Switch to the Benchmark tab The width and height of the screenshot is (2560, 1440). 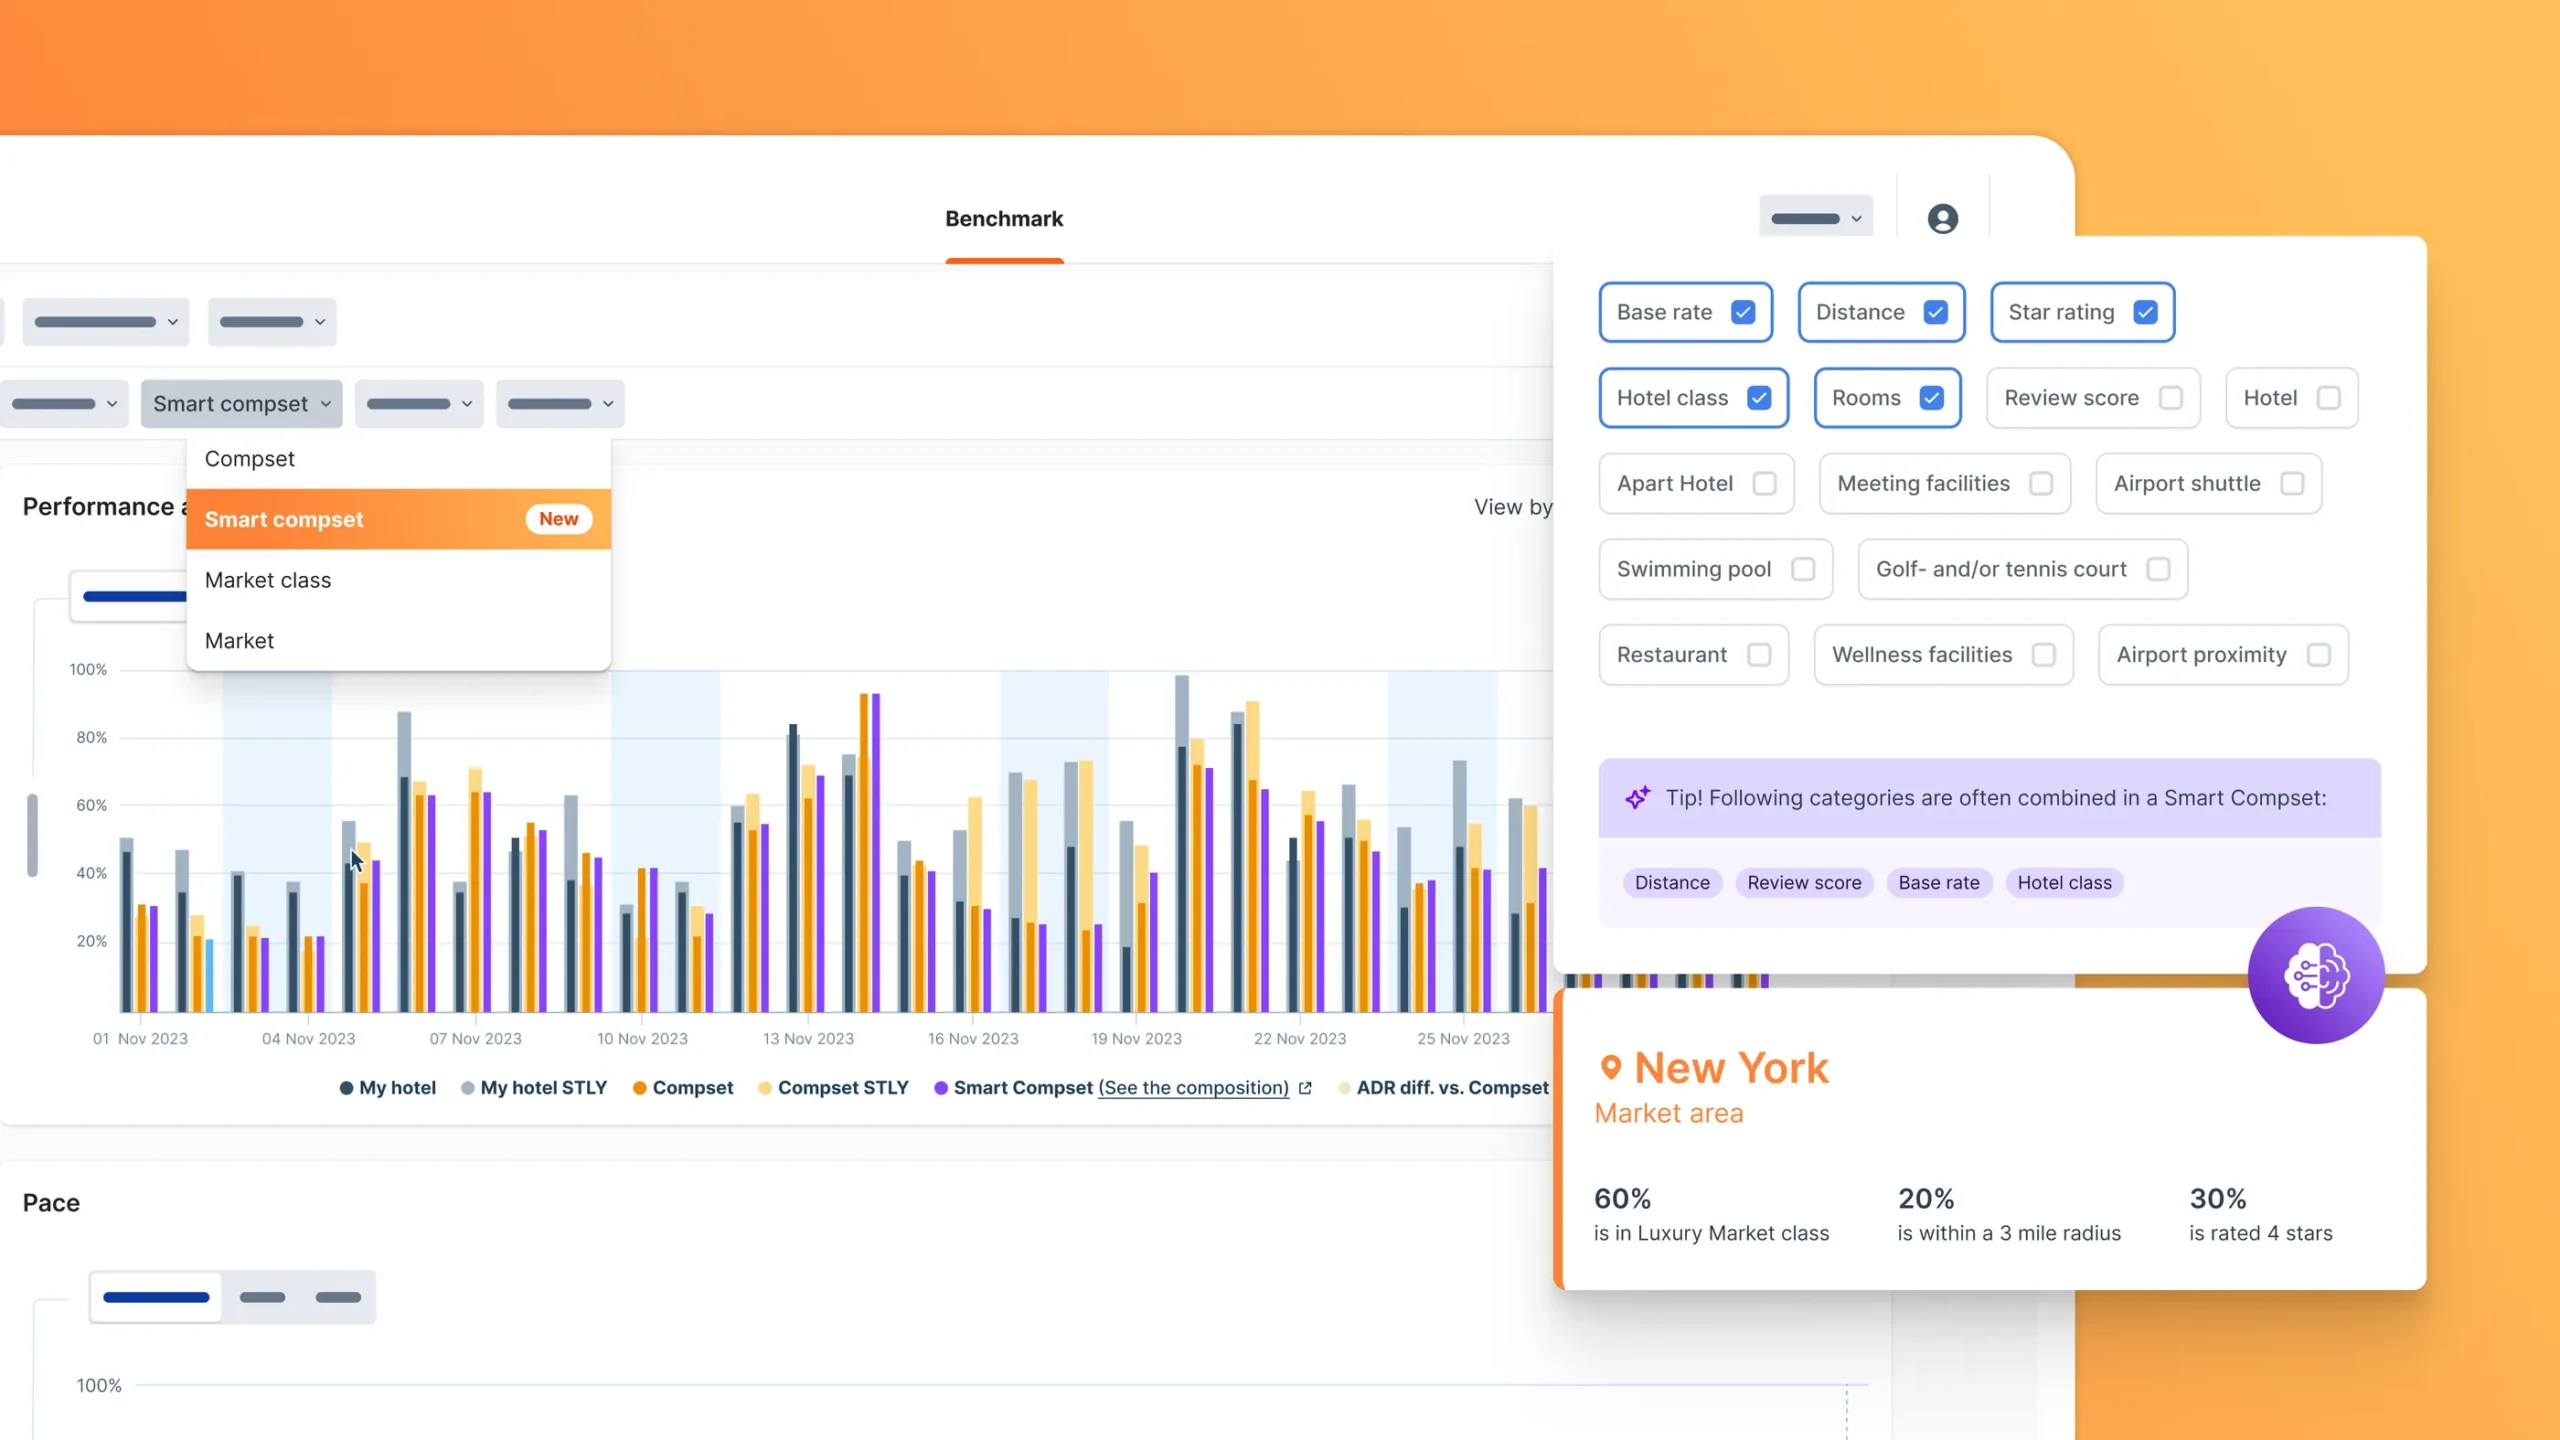(1004, 219)
